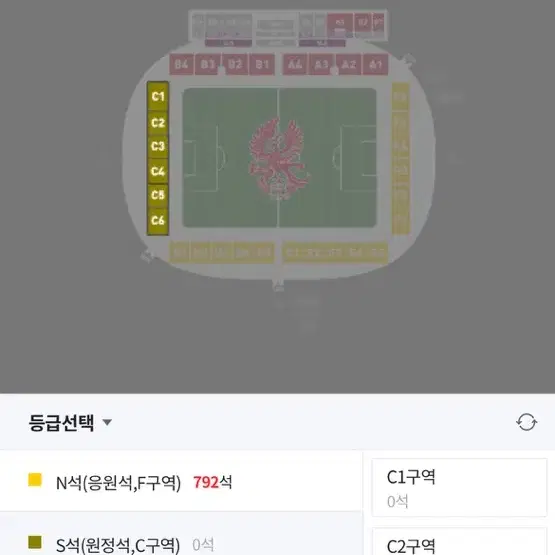Select C1 section on stadium map

(x=158, y=96)
